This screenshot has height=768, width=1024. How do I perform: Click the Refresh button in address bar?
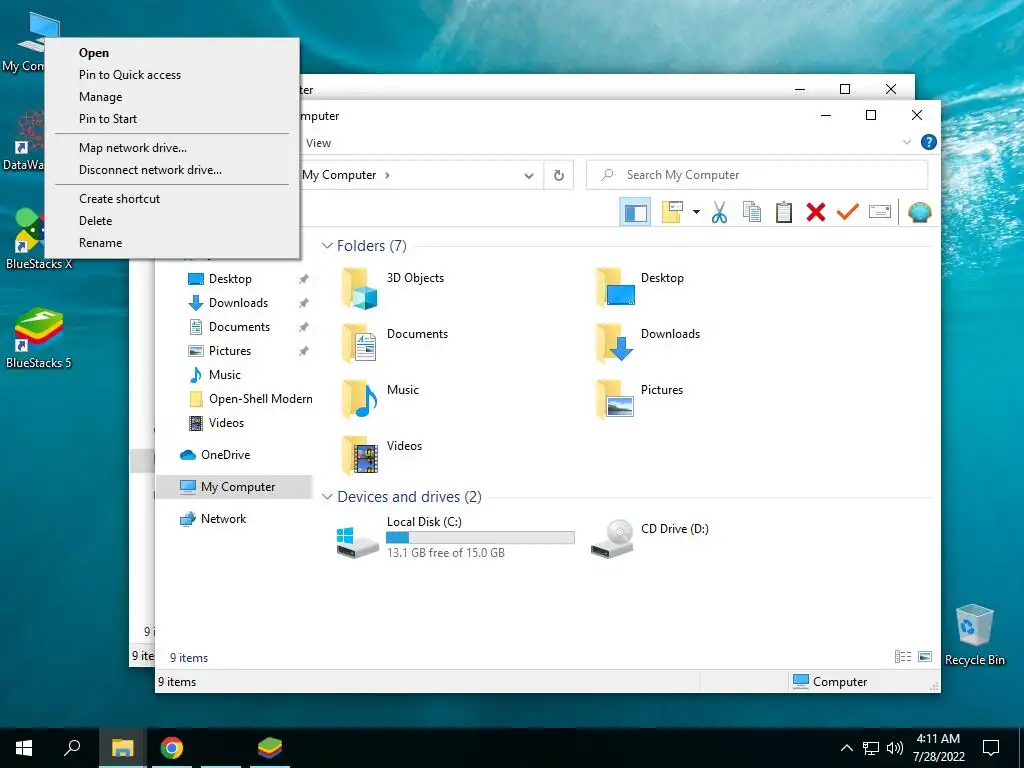point(558,175)
